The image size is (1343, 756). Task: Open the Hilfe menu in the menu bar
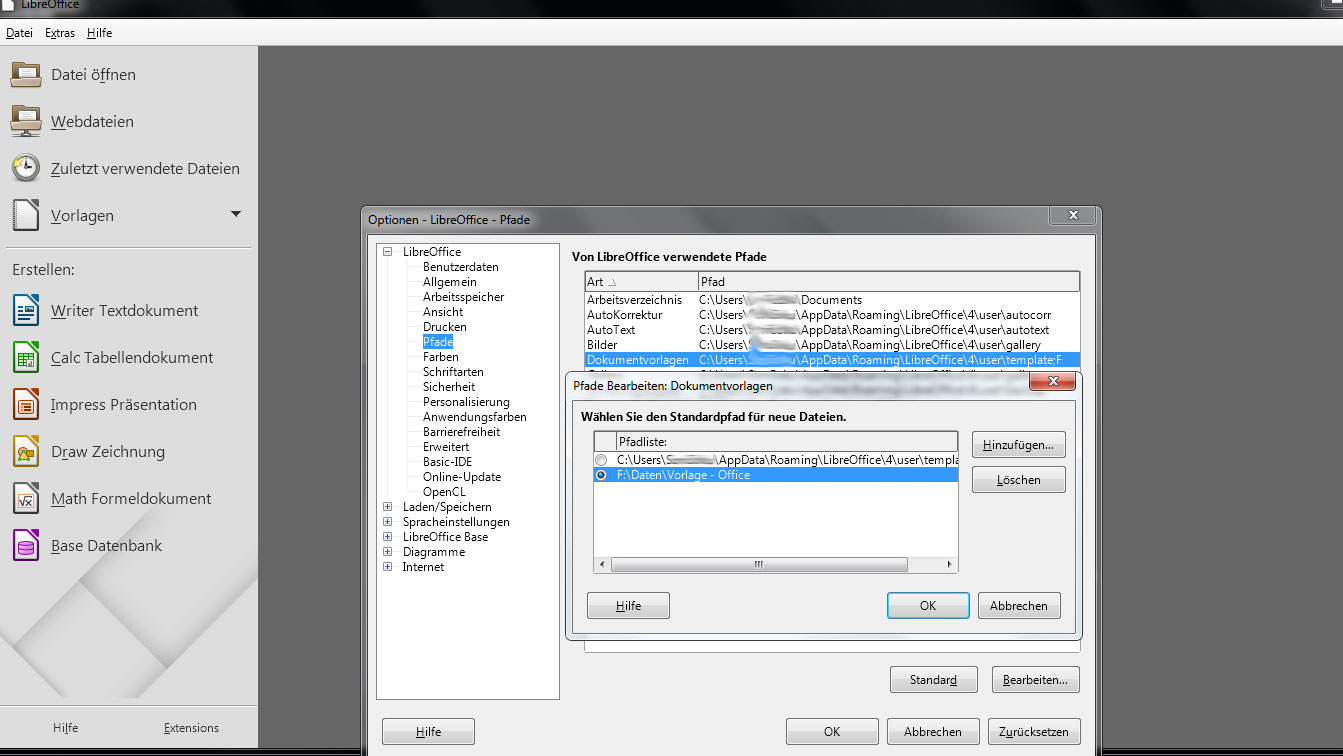(100, 33)
